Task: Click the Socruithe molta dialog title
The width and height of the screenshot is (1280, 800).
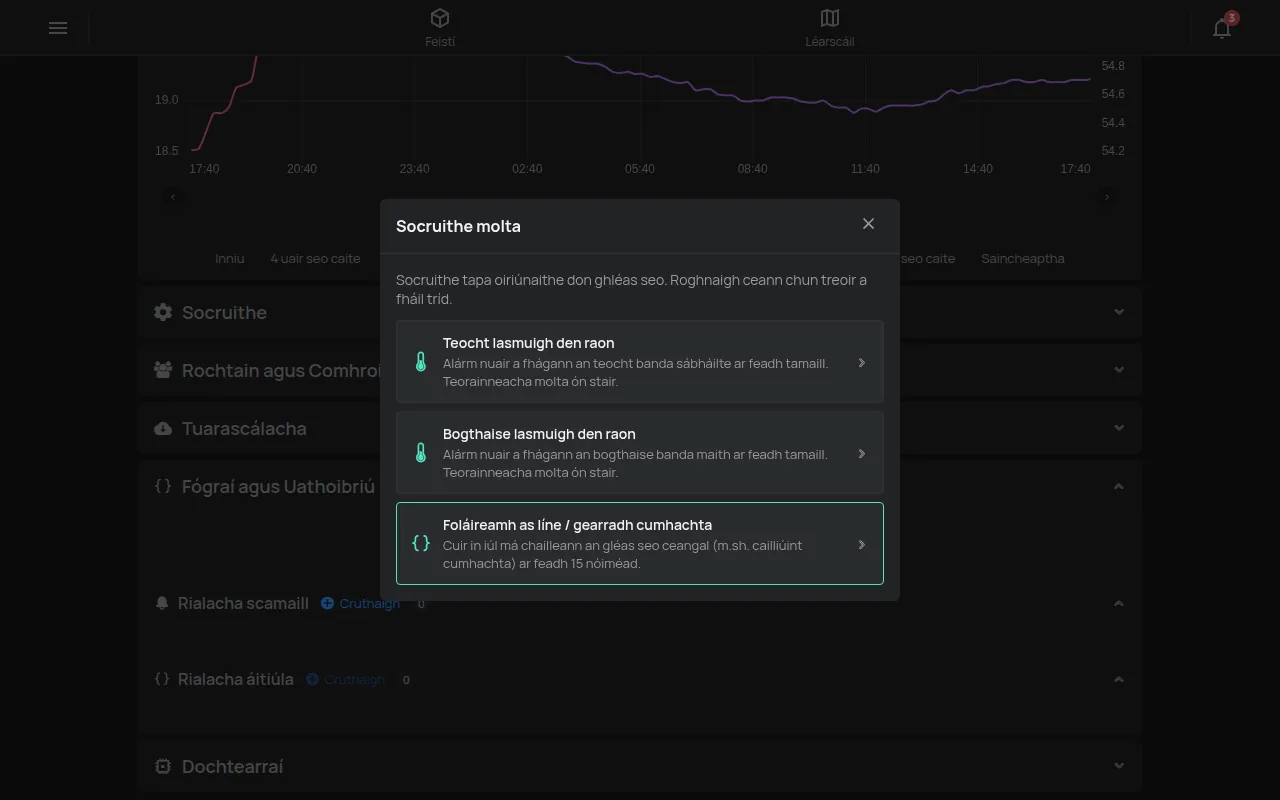Action: [458, 226]
